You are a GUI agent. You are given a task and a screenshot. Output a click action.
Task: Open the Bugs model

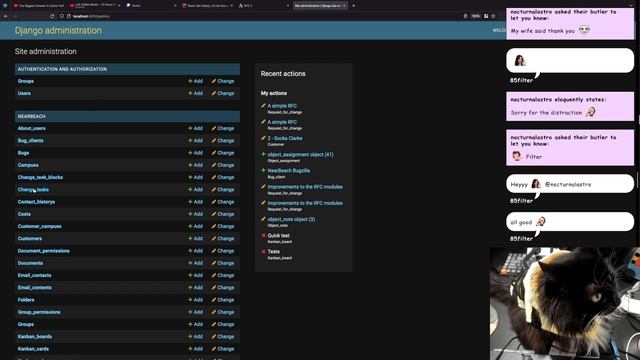[x=23, y=153]
